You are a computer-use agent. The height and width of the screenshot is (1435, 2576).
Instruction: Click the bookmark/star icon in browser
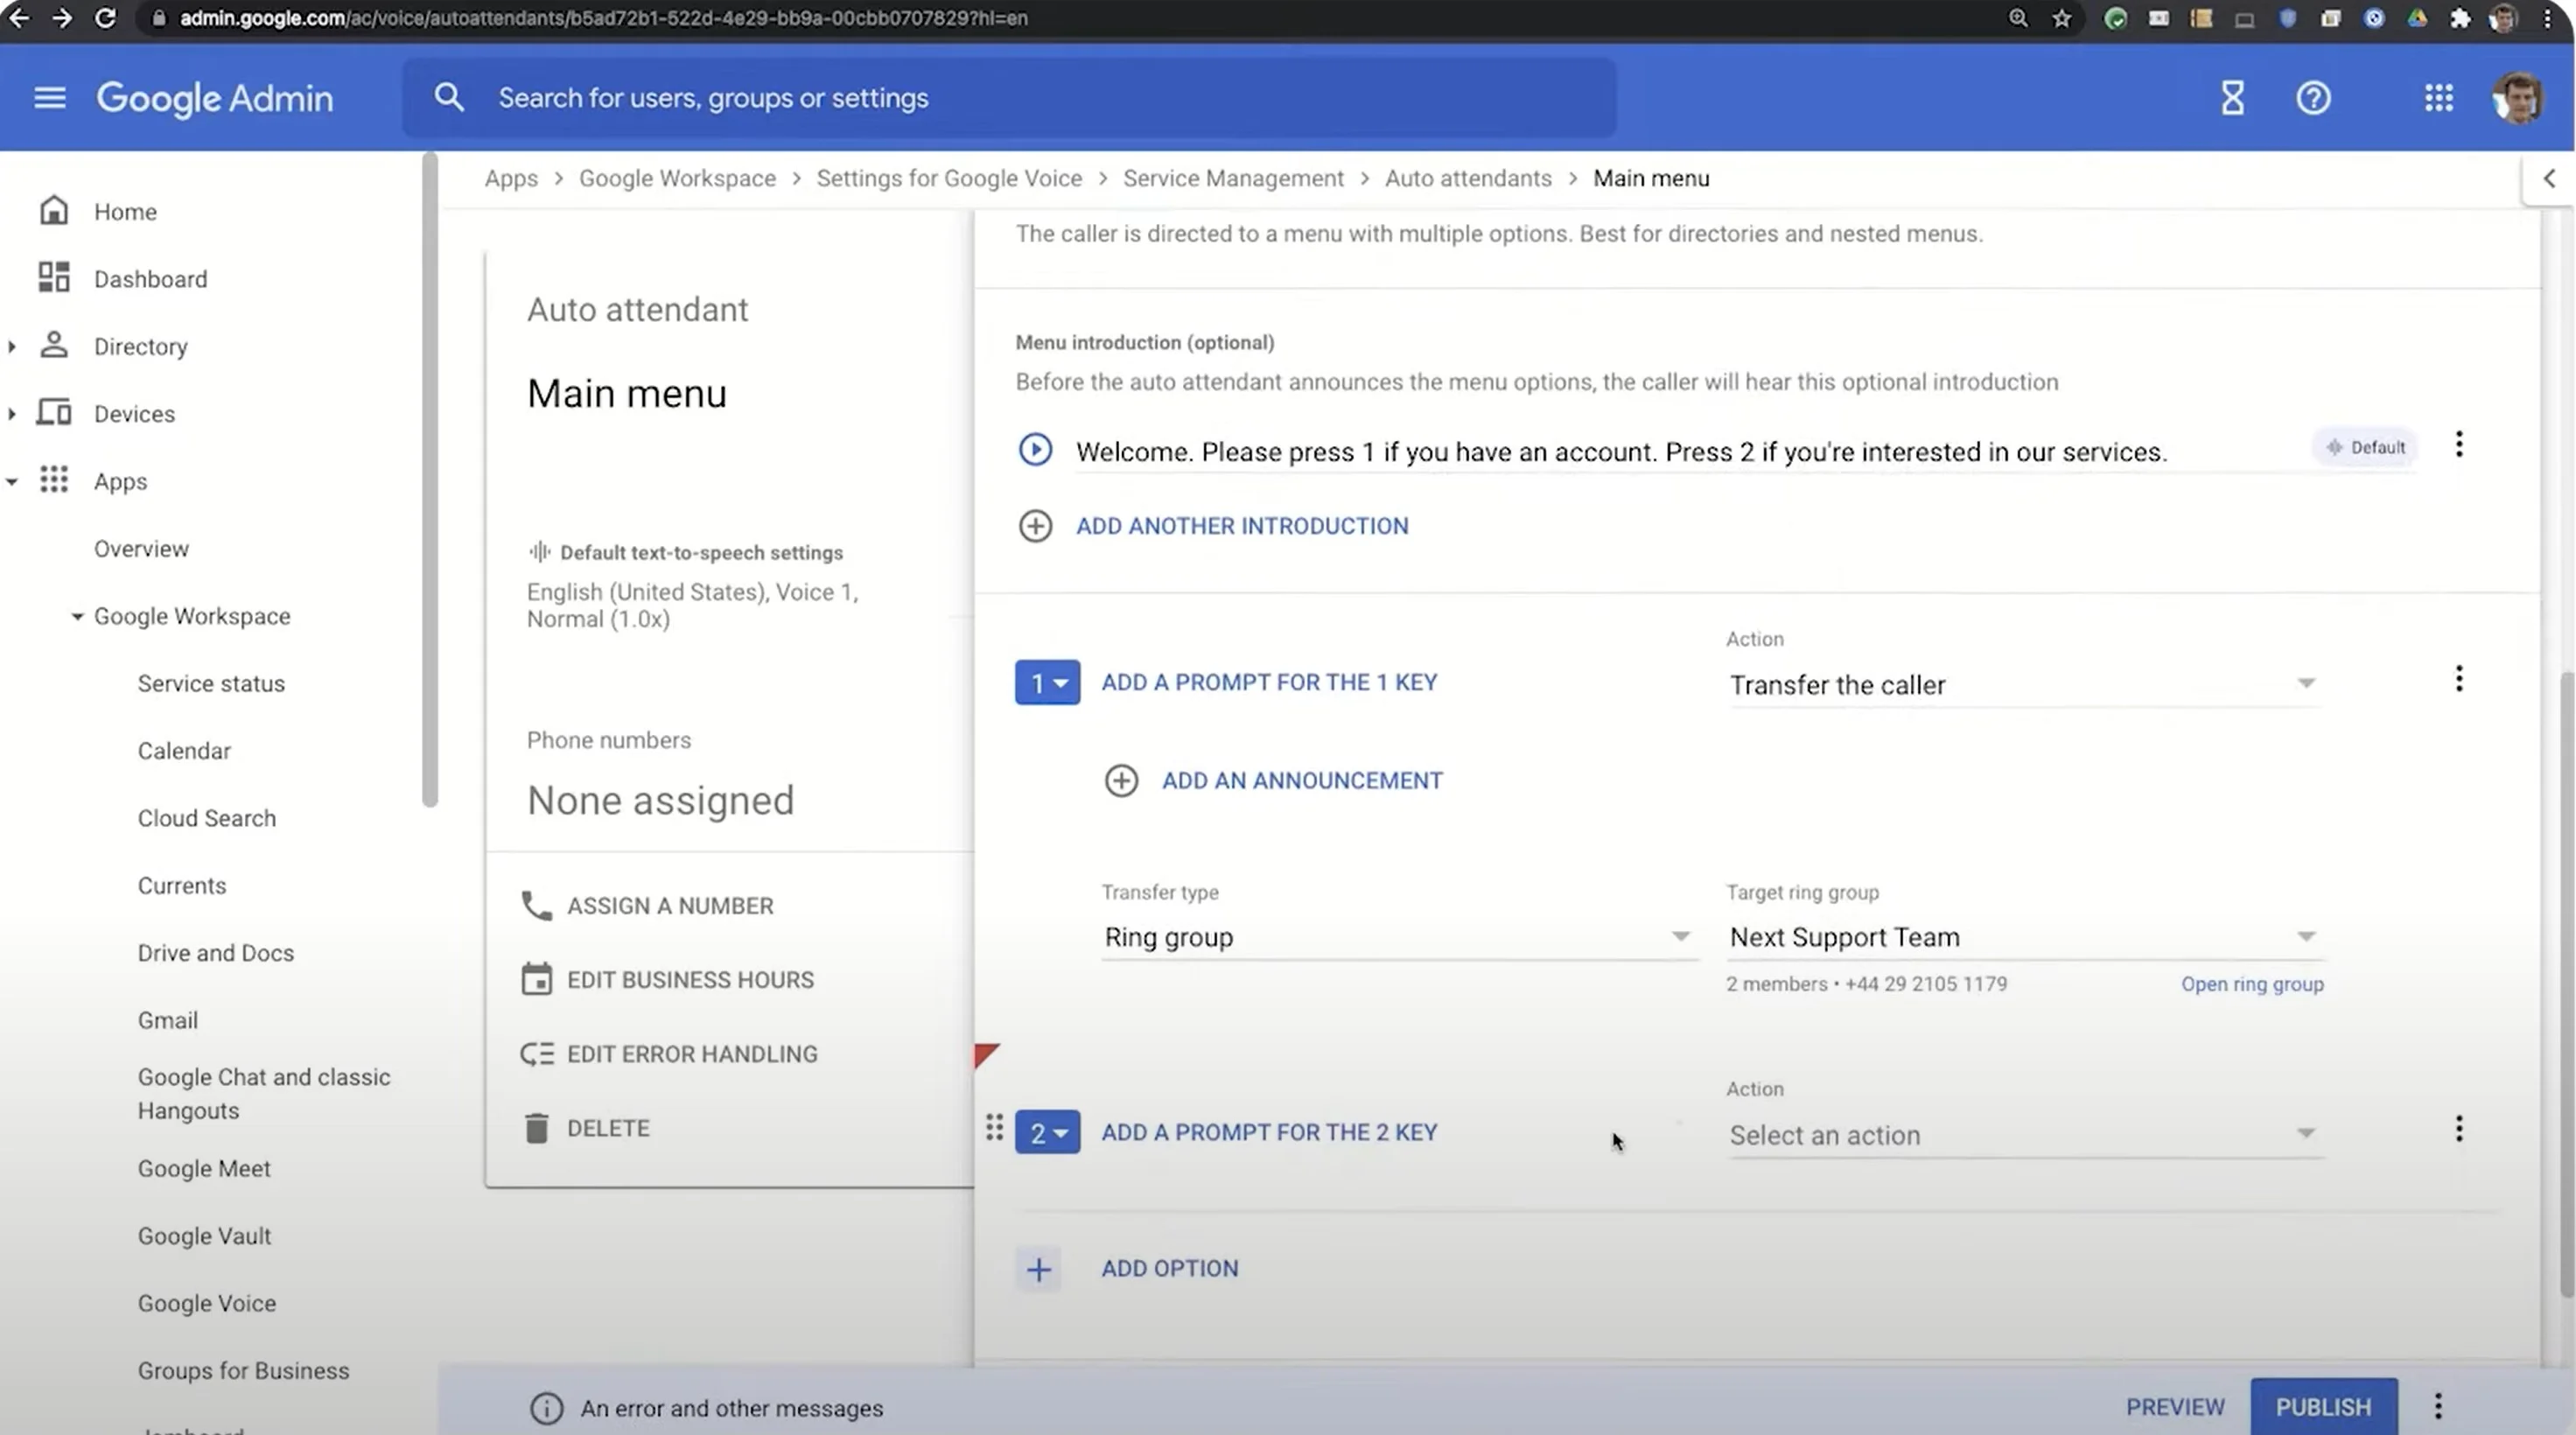click(2058, 16)
